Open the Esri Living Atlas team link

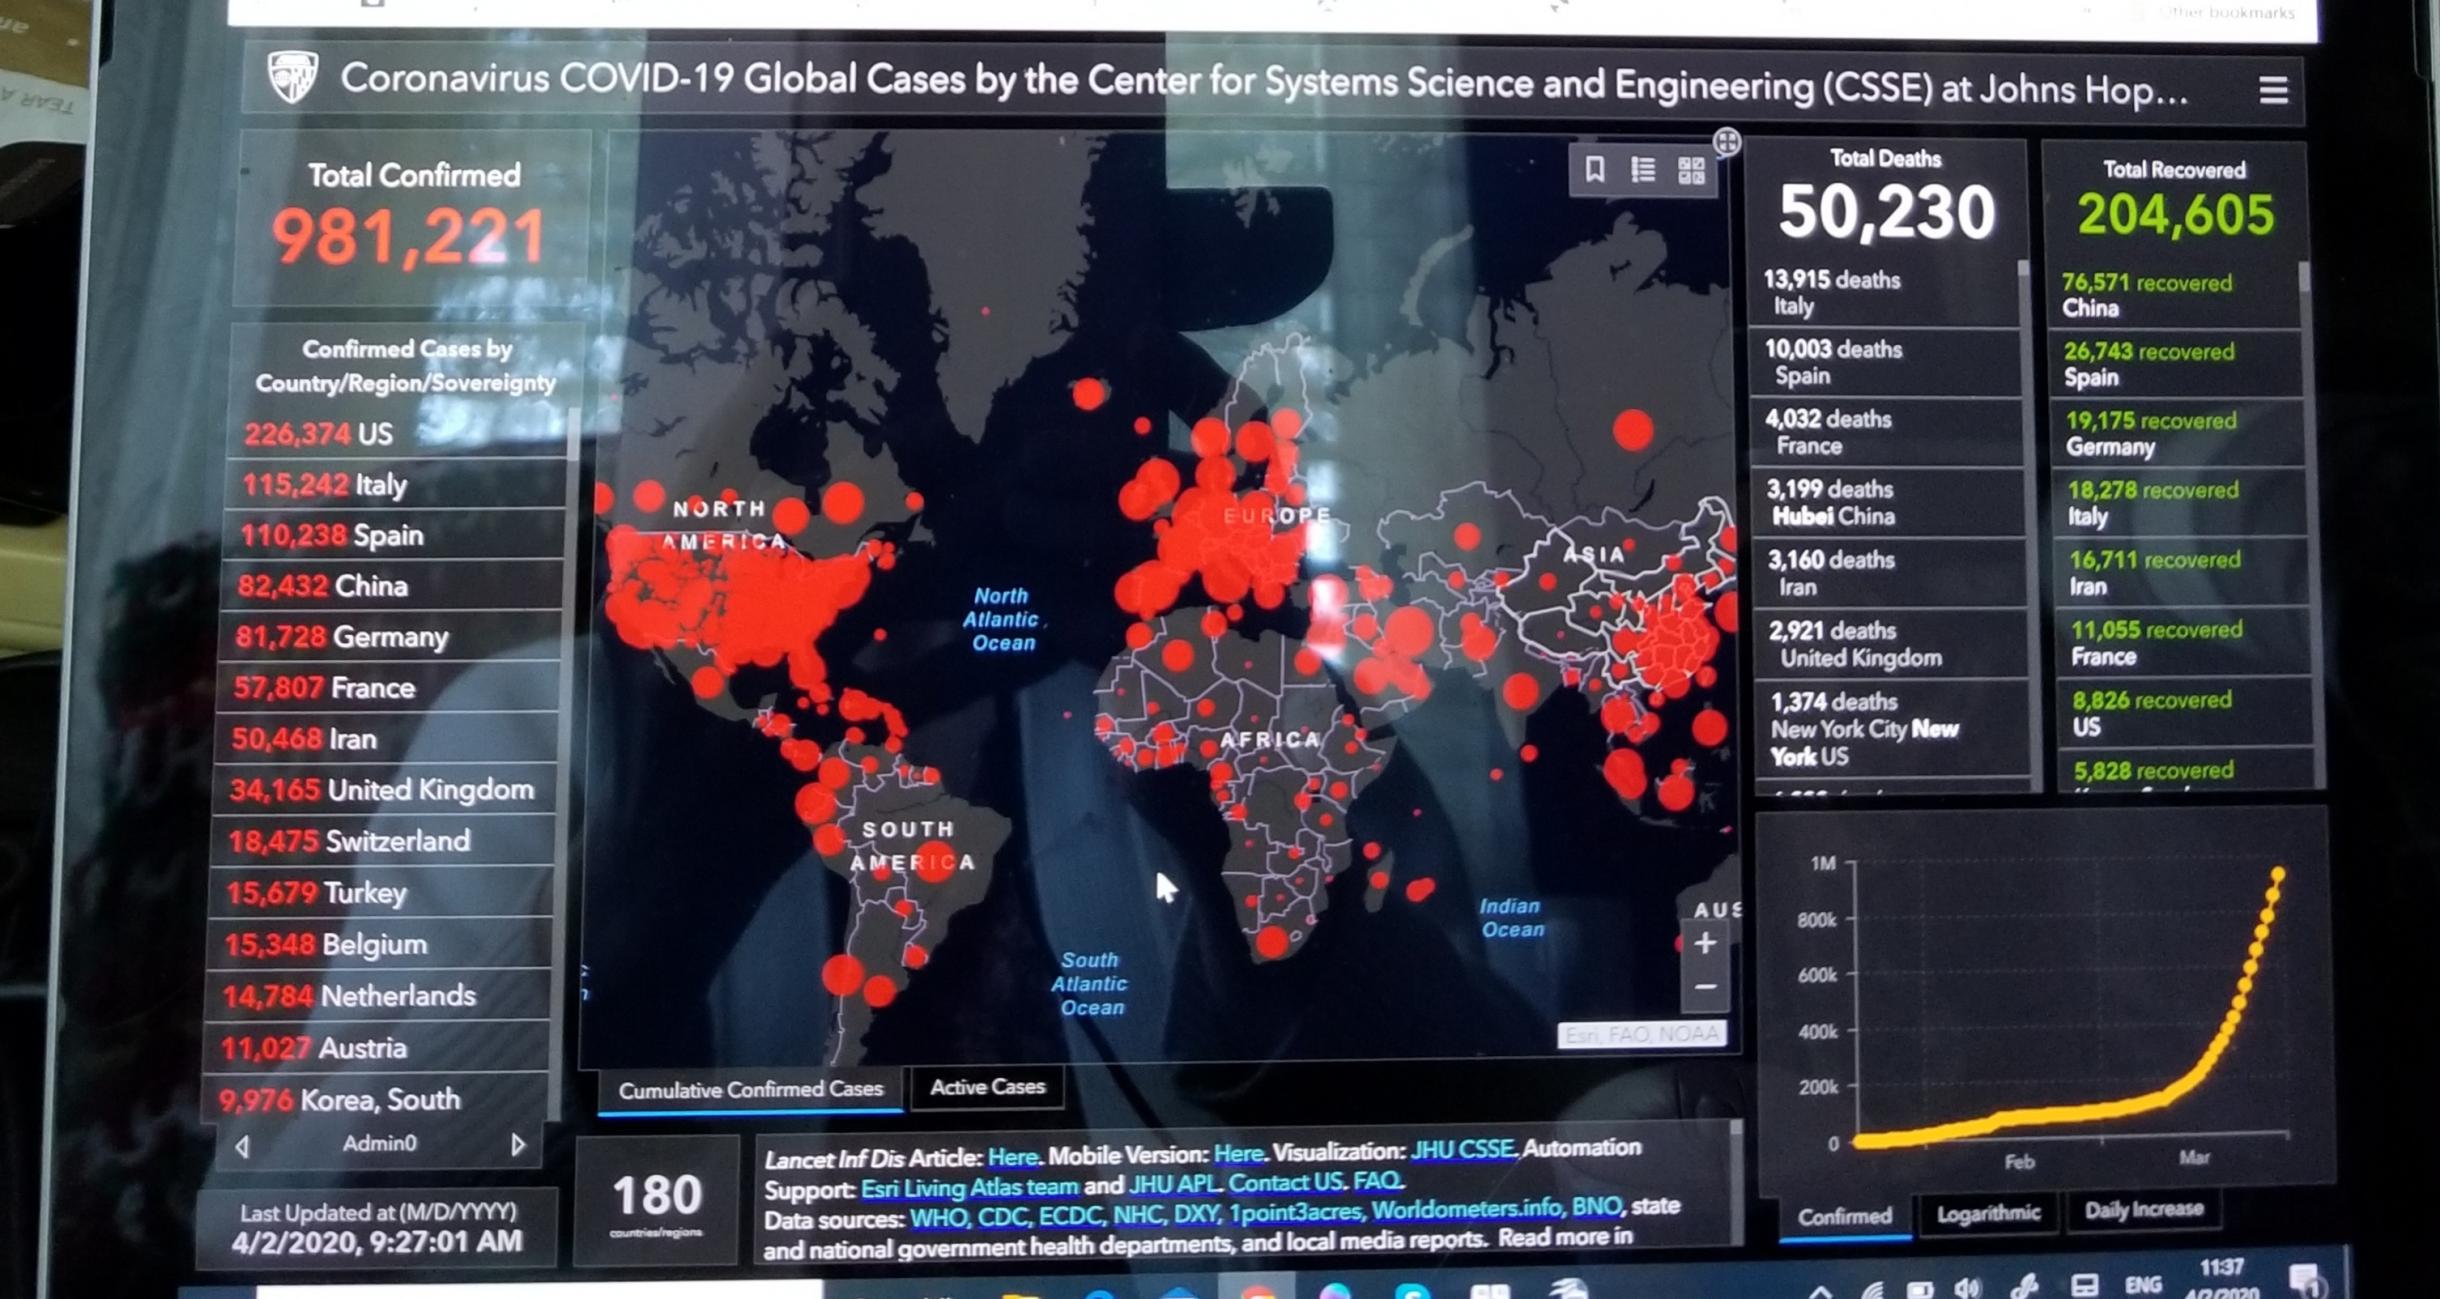tap(969, 1188)
